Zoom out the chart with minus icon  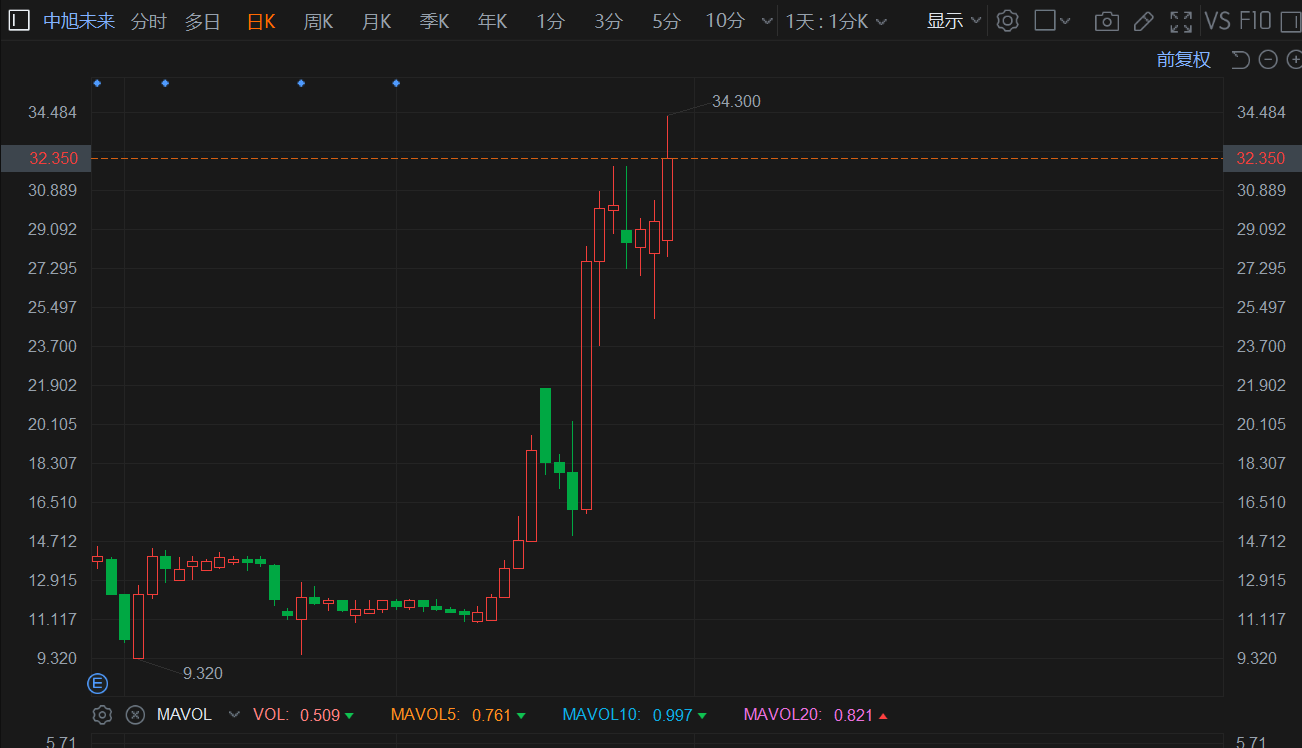pos(1268,60)
